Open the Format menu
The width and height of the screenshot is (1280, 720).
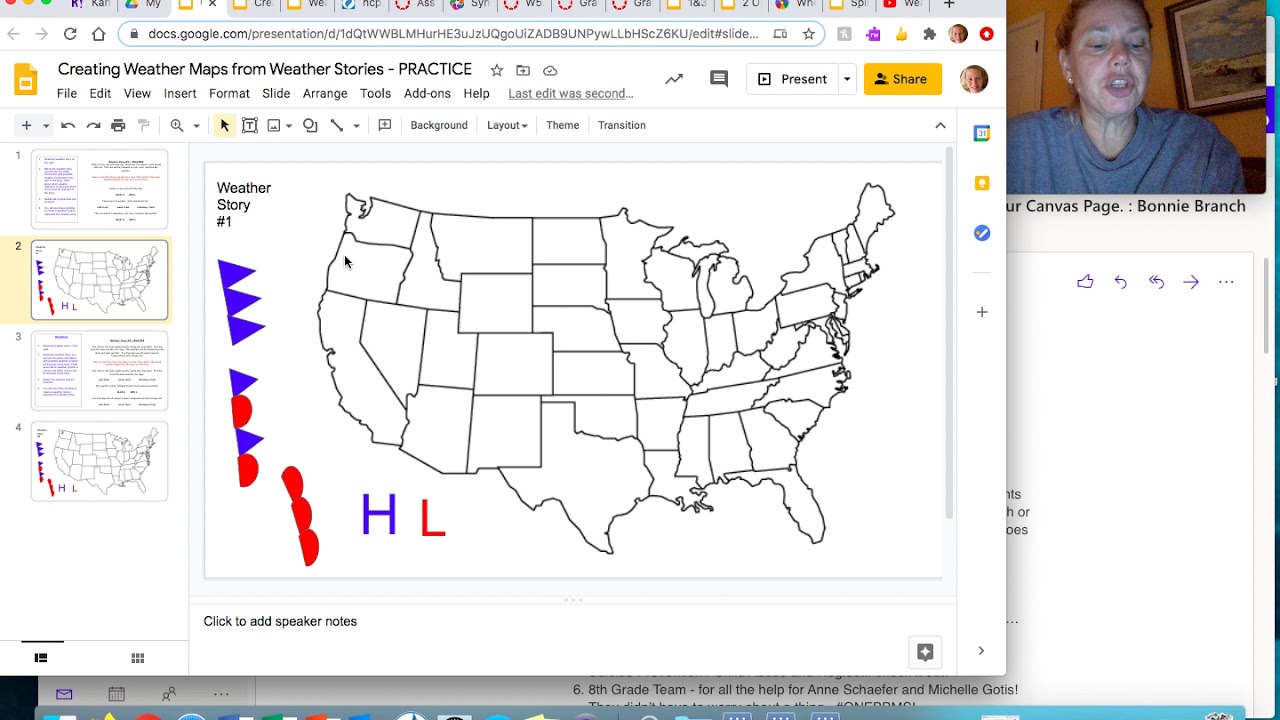click(x=229, y=93)
